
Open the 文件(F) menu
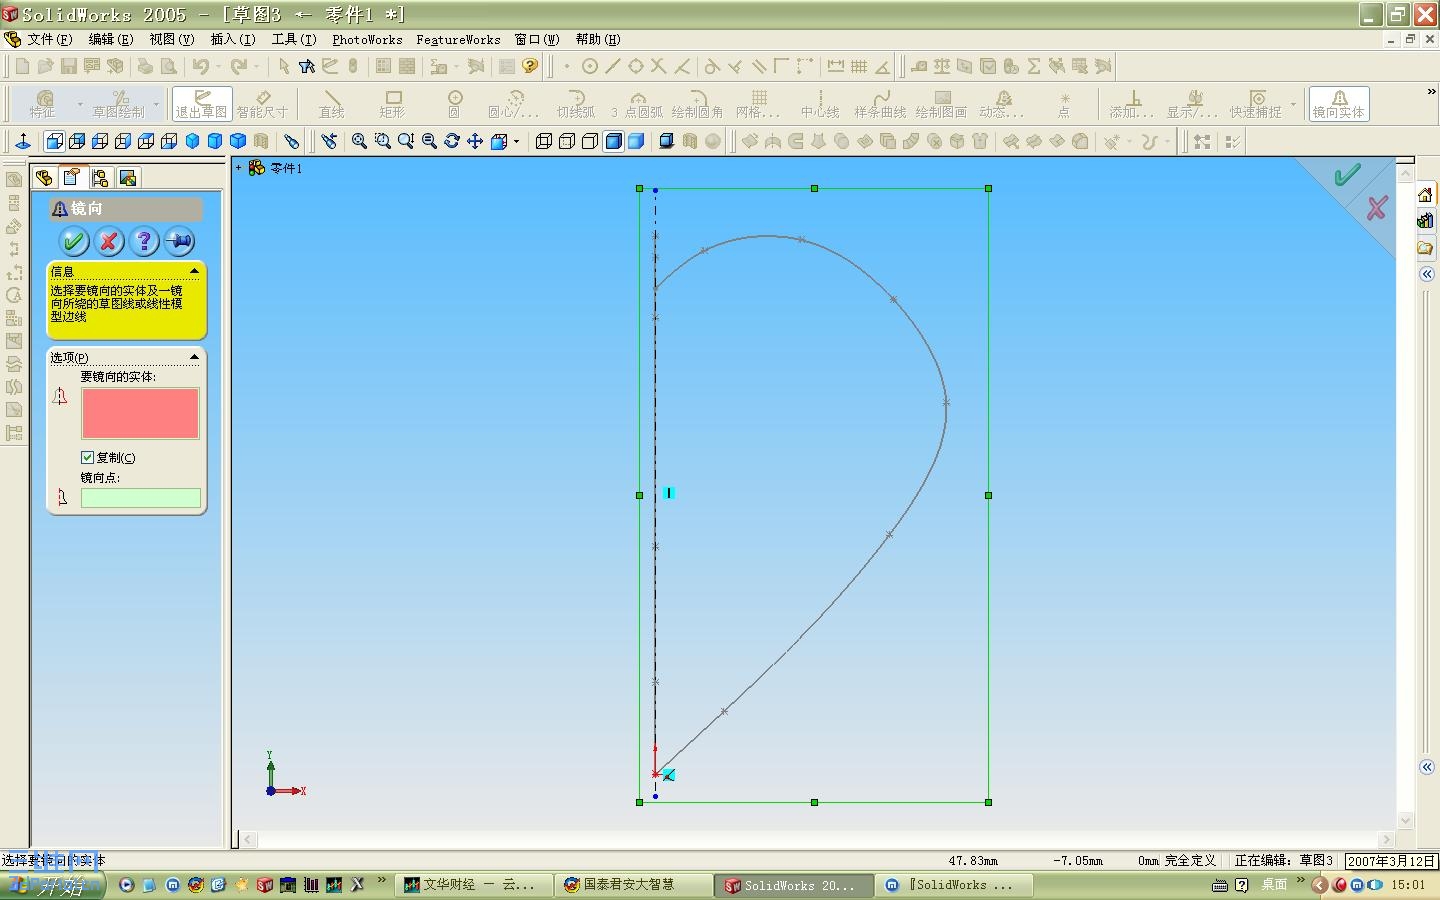pyautogui.click(x=50, y=39)
